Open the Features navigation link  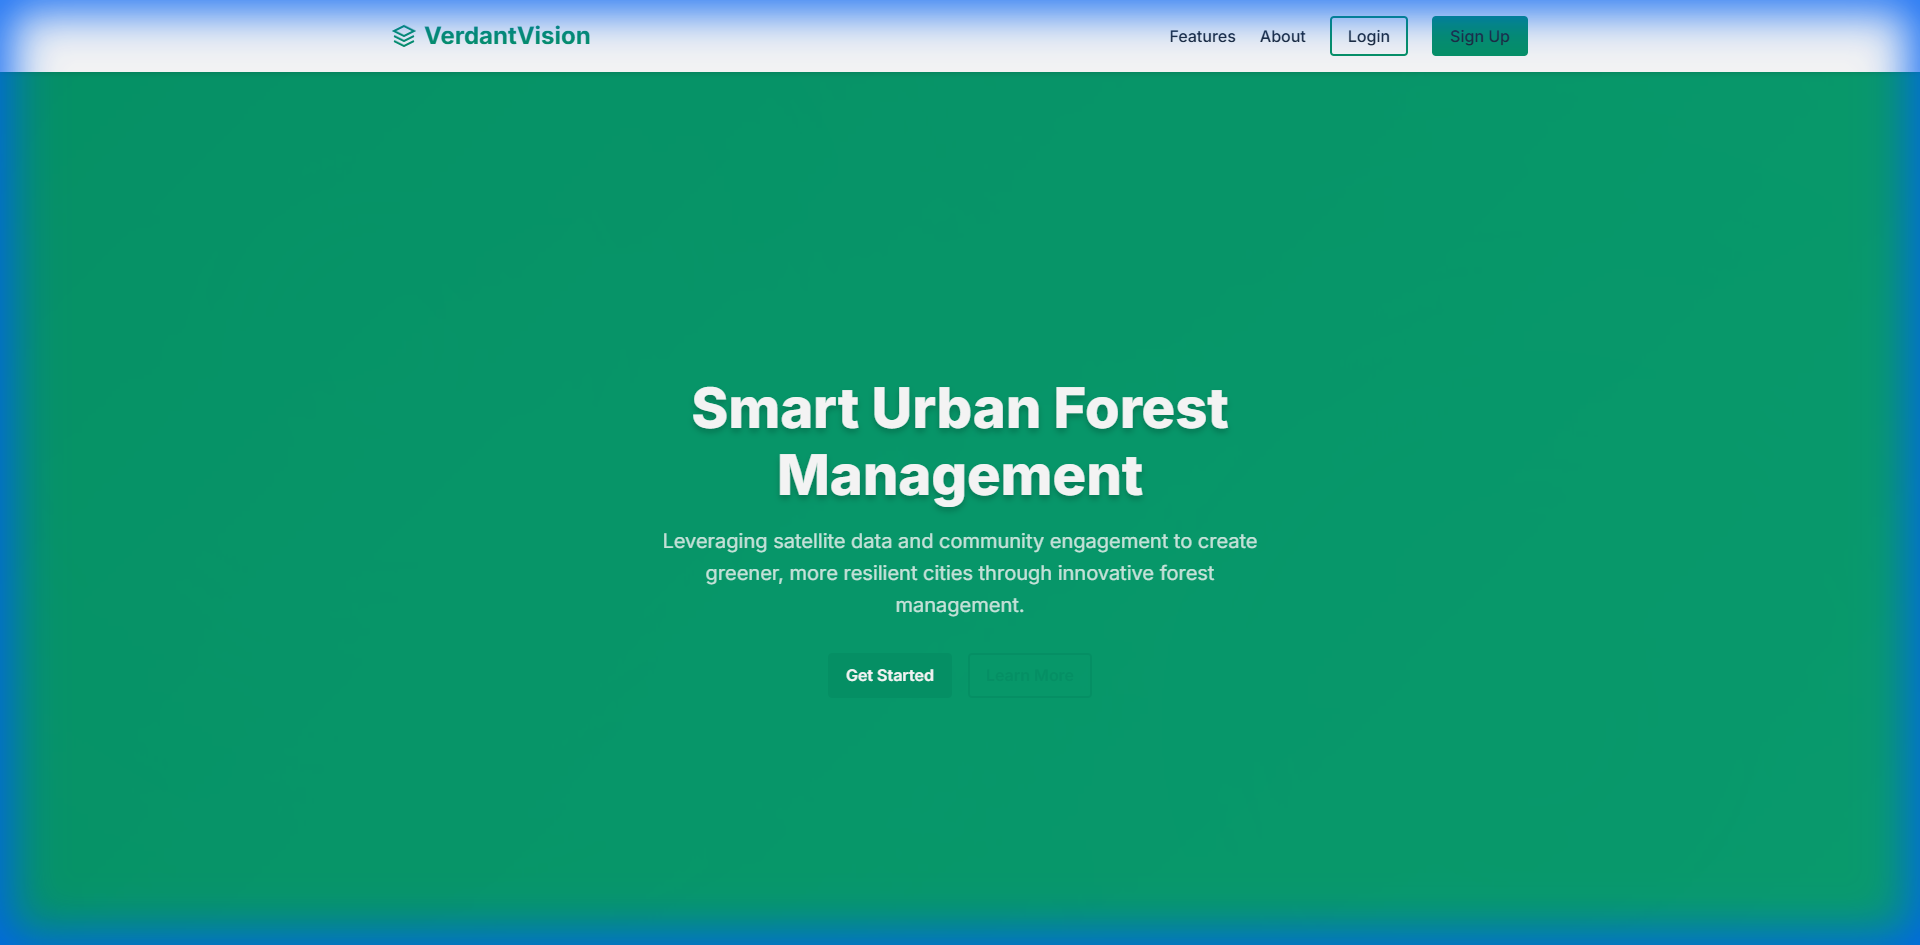point(1202,36)
